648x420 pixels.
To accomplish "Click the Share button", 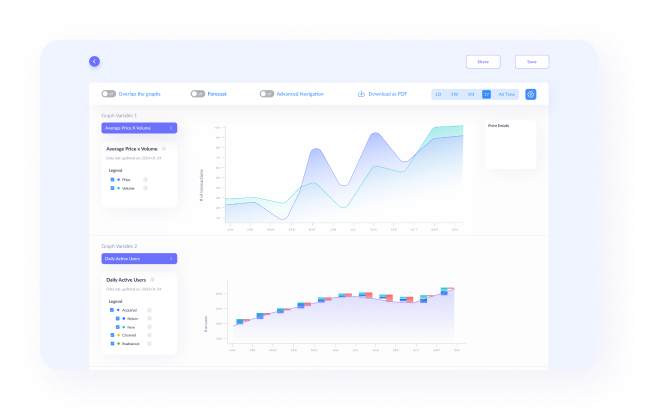I will coord(483,62).
